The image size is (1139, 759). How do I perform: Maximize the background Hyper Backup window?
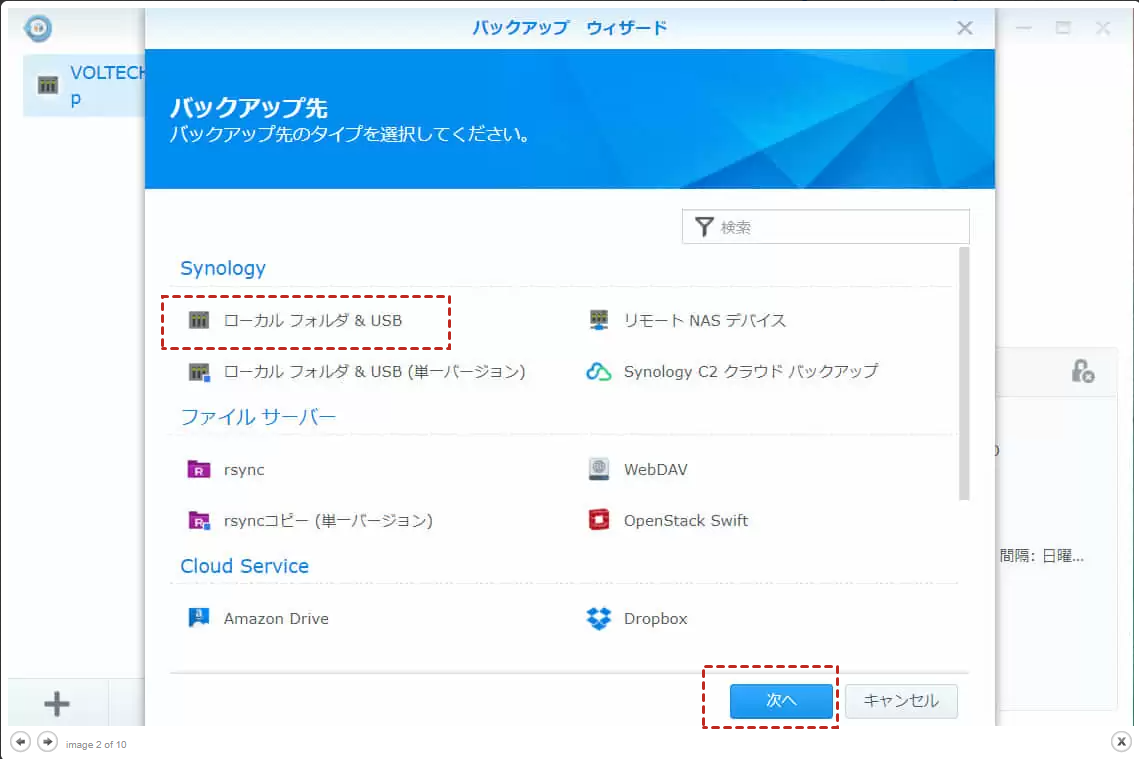pyautogui.click(x=1063, y=28)
